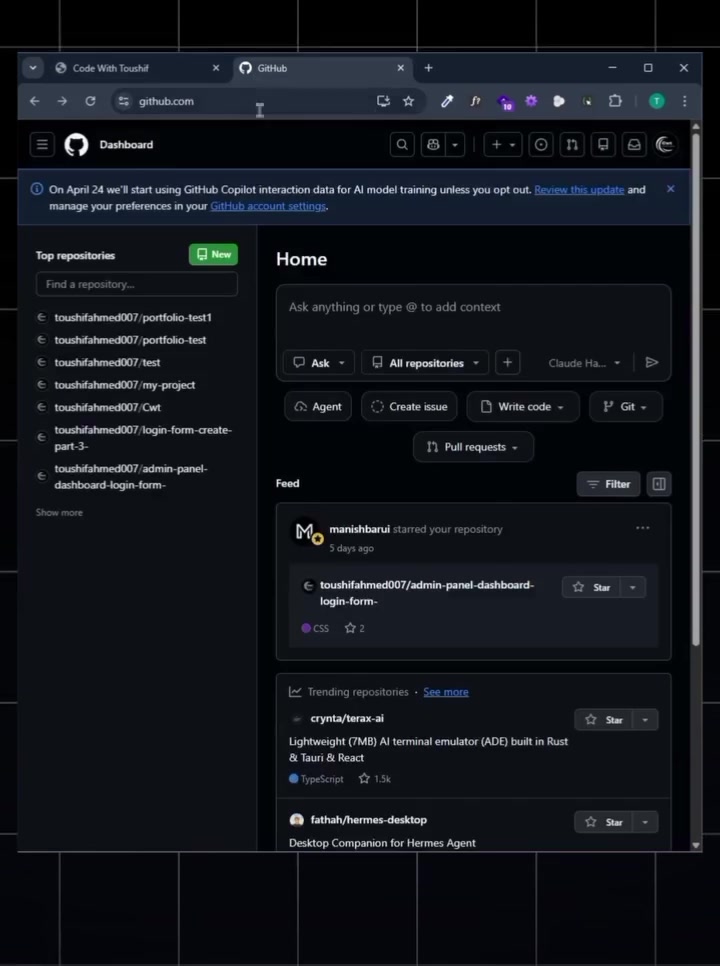Expand the 'Write code' dropdown
Screen dimensions: 720x966
pyautogui.click(x=523, y=407)
